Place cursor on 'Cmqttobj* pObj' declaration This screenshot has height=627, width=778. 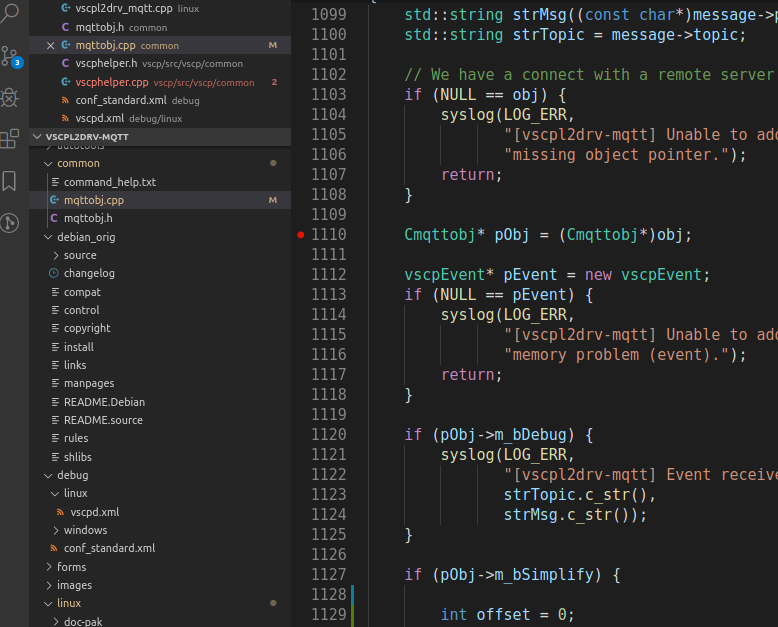pyautogui.click(x=466, y=235)
